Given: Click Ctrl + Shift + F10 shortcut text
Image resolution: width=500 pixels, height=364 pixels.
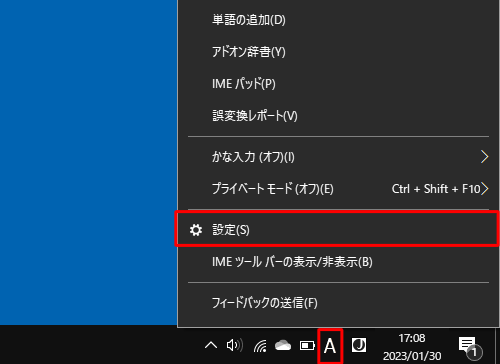Looking at the screenshot, I should click(436, 189).
